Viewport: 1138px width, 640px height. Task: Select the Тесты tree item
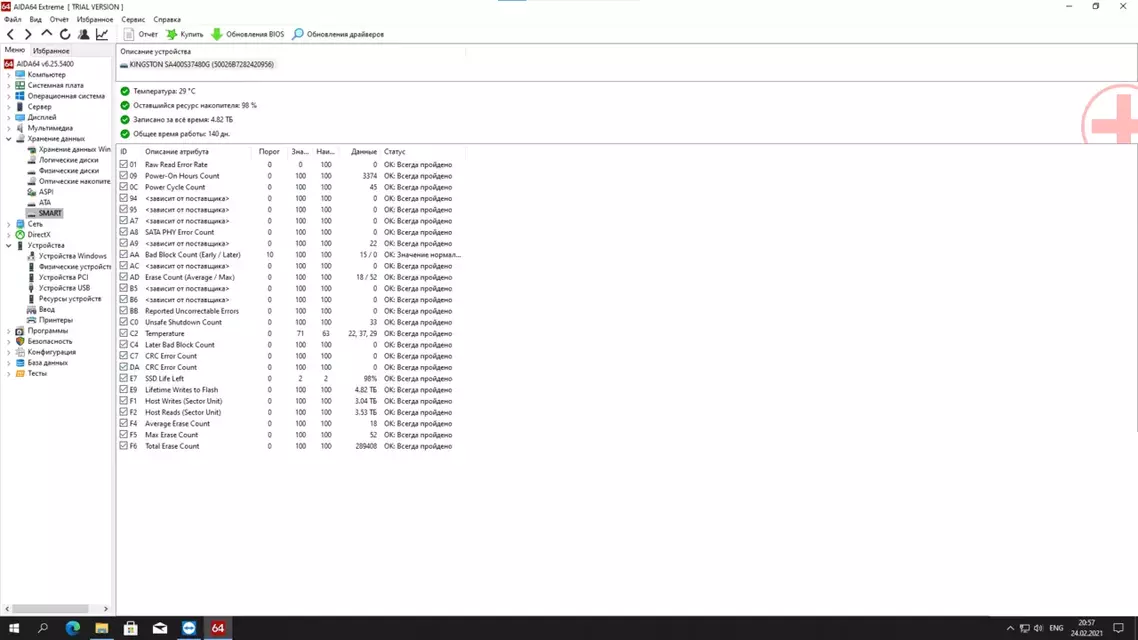click(x=37, y=374)
